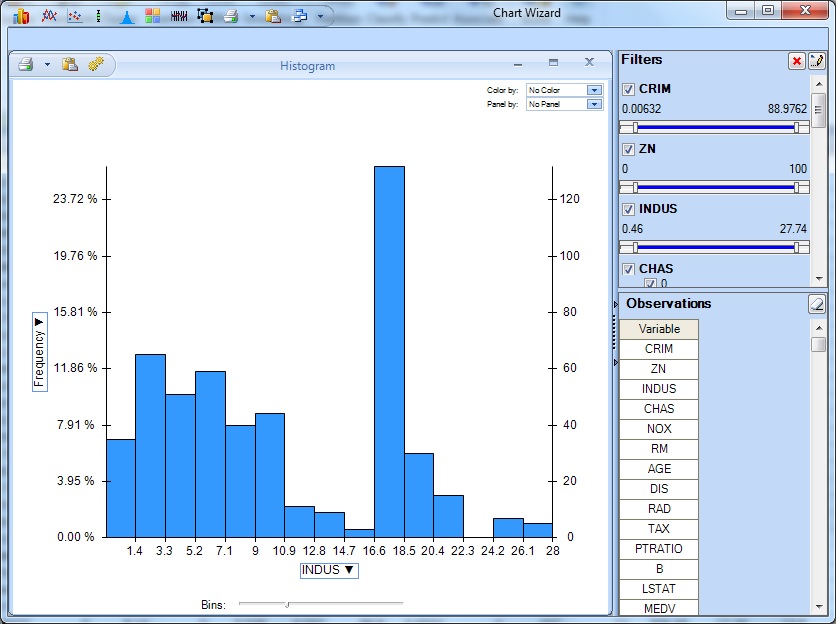The height and width of the screenshot is (624, 836).
Task: Click the red X icon in Filters panel
Action: tap(797, 61)
